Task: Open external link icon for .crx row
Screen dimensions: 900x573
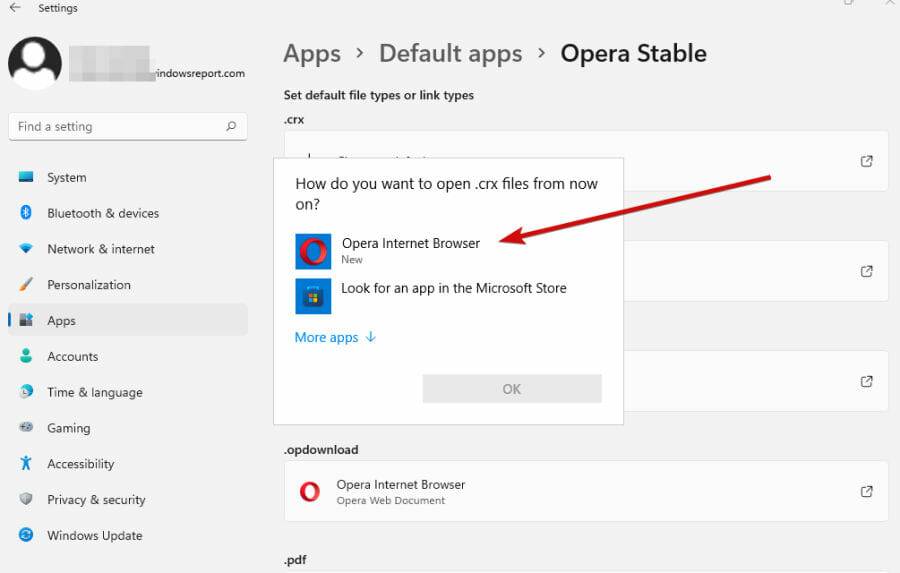Action: [x=867, y=161]
